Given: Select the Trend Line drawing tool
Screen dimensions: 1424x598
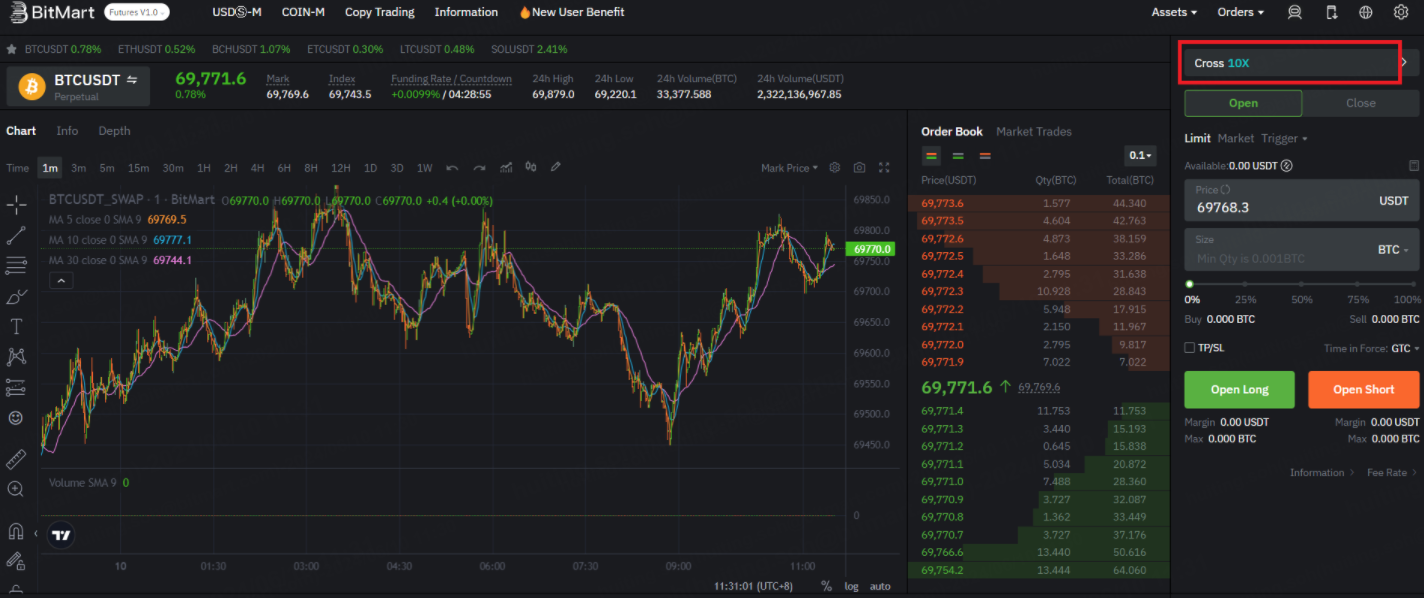Looking at the screenshot, I should 15,235.
